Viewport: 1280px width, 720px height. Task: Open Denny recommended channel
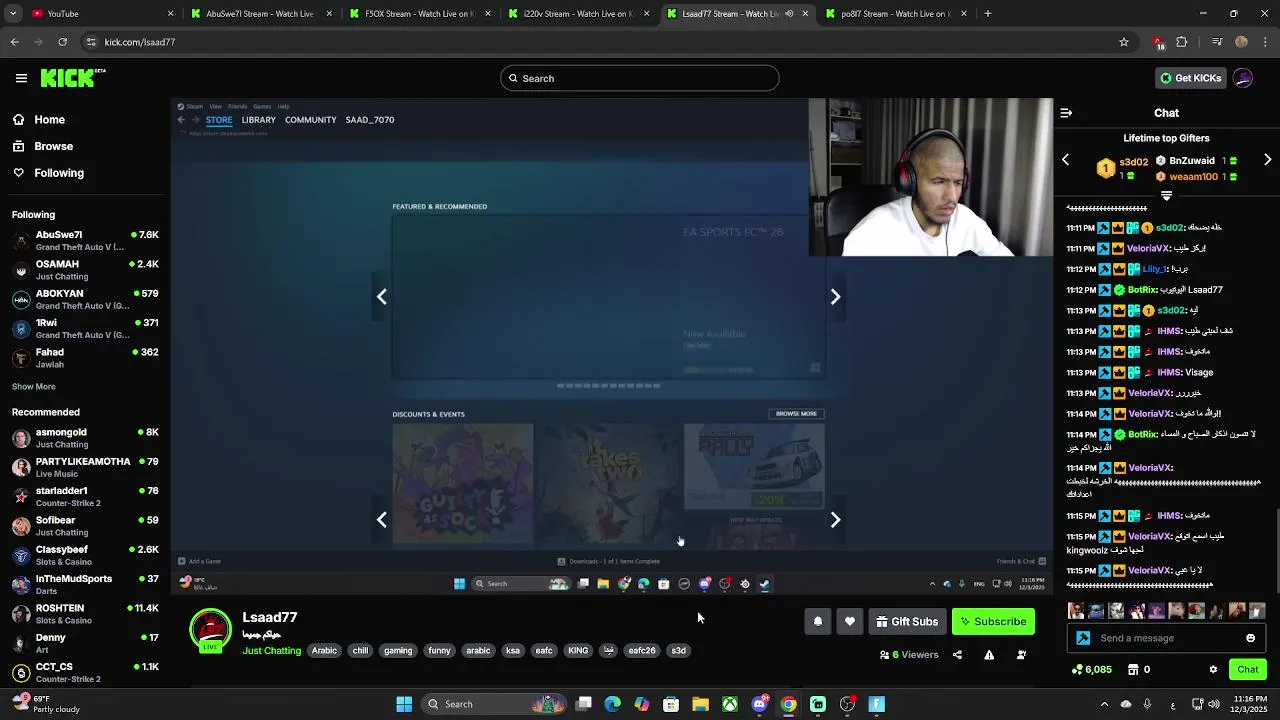[x=85, y=643]
